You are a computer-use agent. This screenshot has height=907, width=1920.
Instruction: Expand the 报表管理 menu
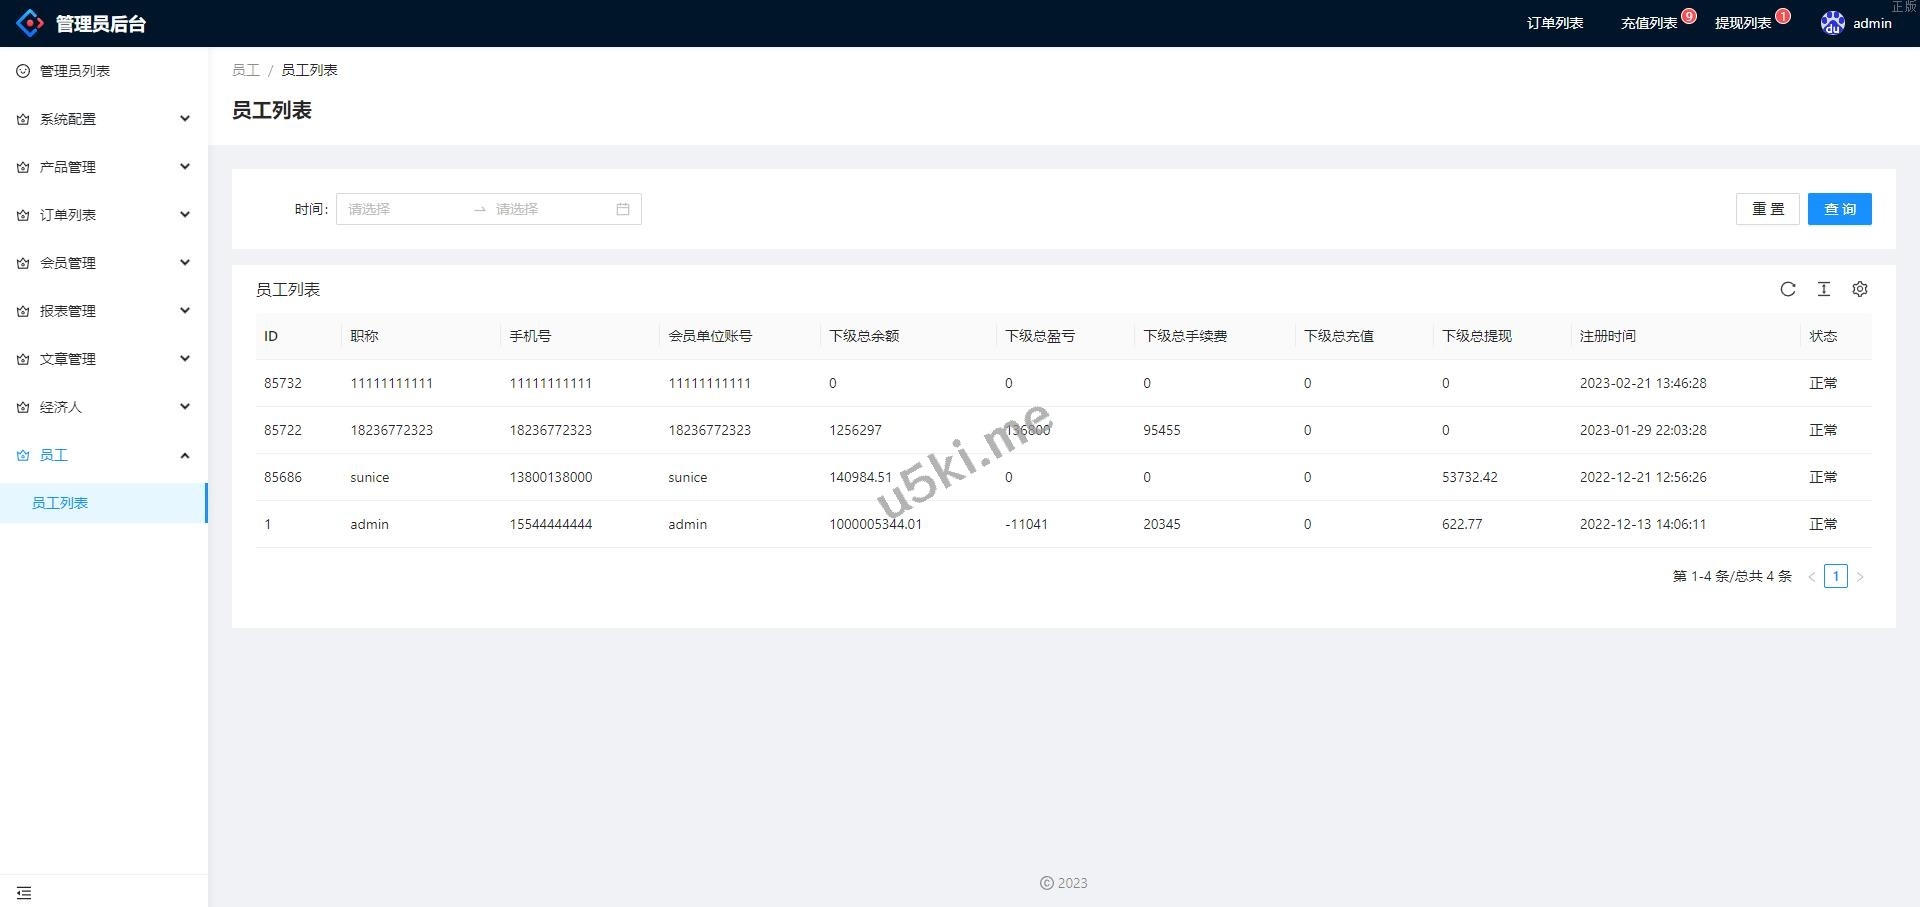104,311
